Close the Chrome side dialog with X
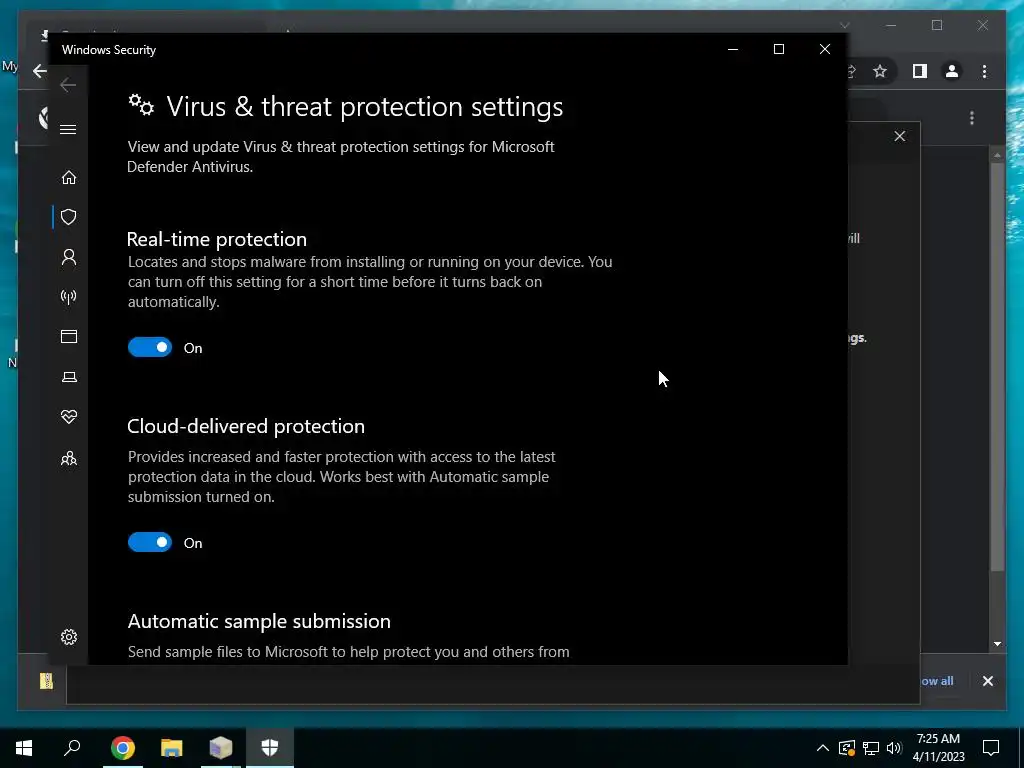 [900, 136]
